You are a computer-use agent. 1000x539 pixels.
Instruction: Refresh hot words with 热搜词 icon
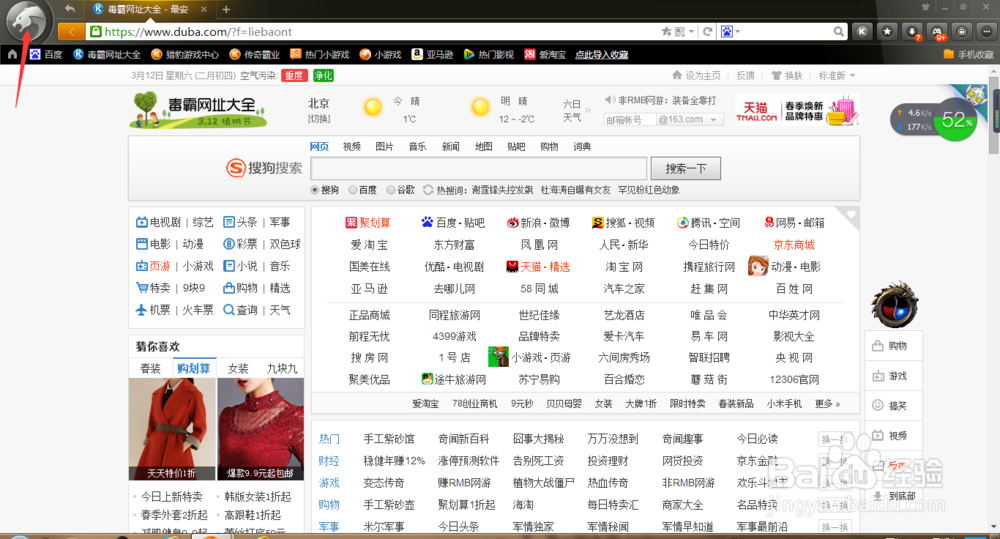428,189
